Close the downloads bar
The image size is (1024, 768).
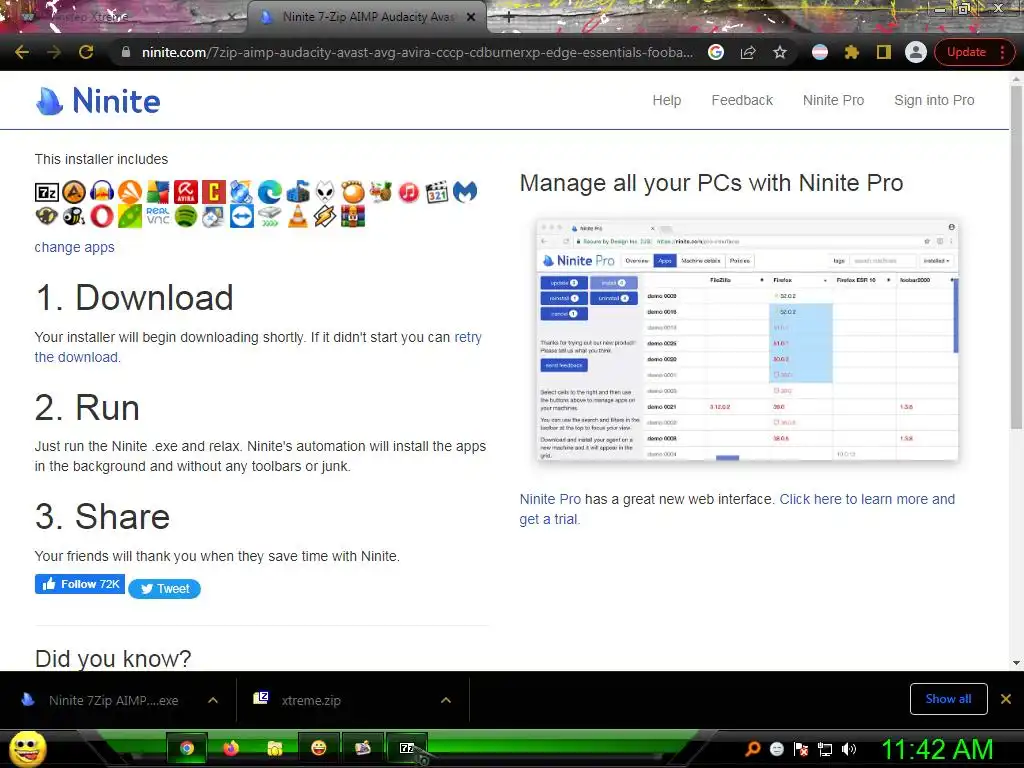point(1006,699)
